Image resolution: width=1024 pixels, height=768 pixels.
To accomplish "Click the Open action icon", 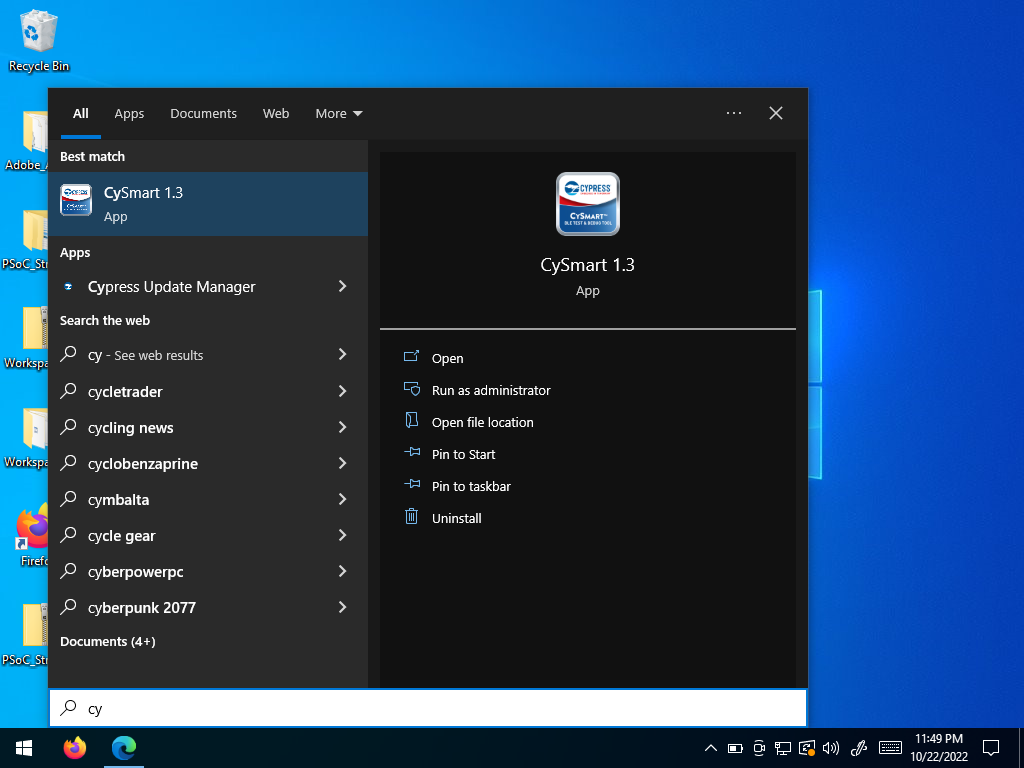I will pyautogui.click(x=411, y=357).
